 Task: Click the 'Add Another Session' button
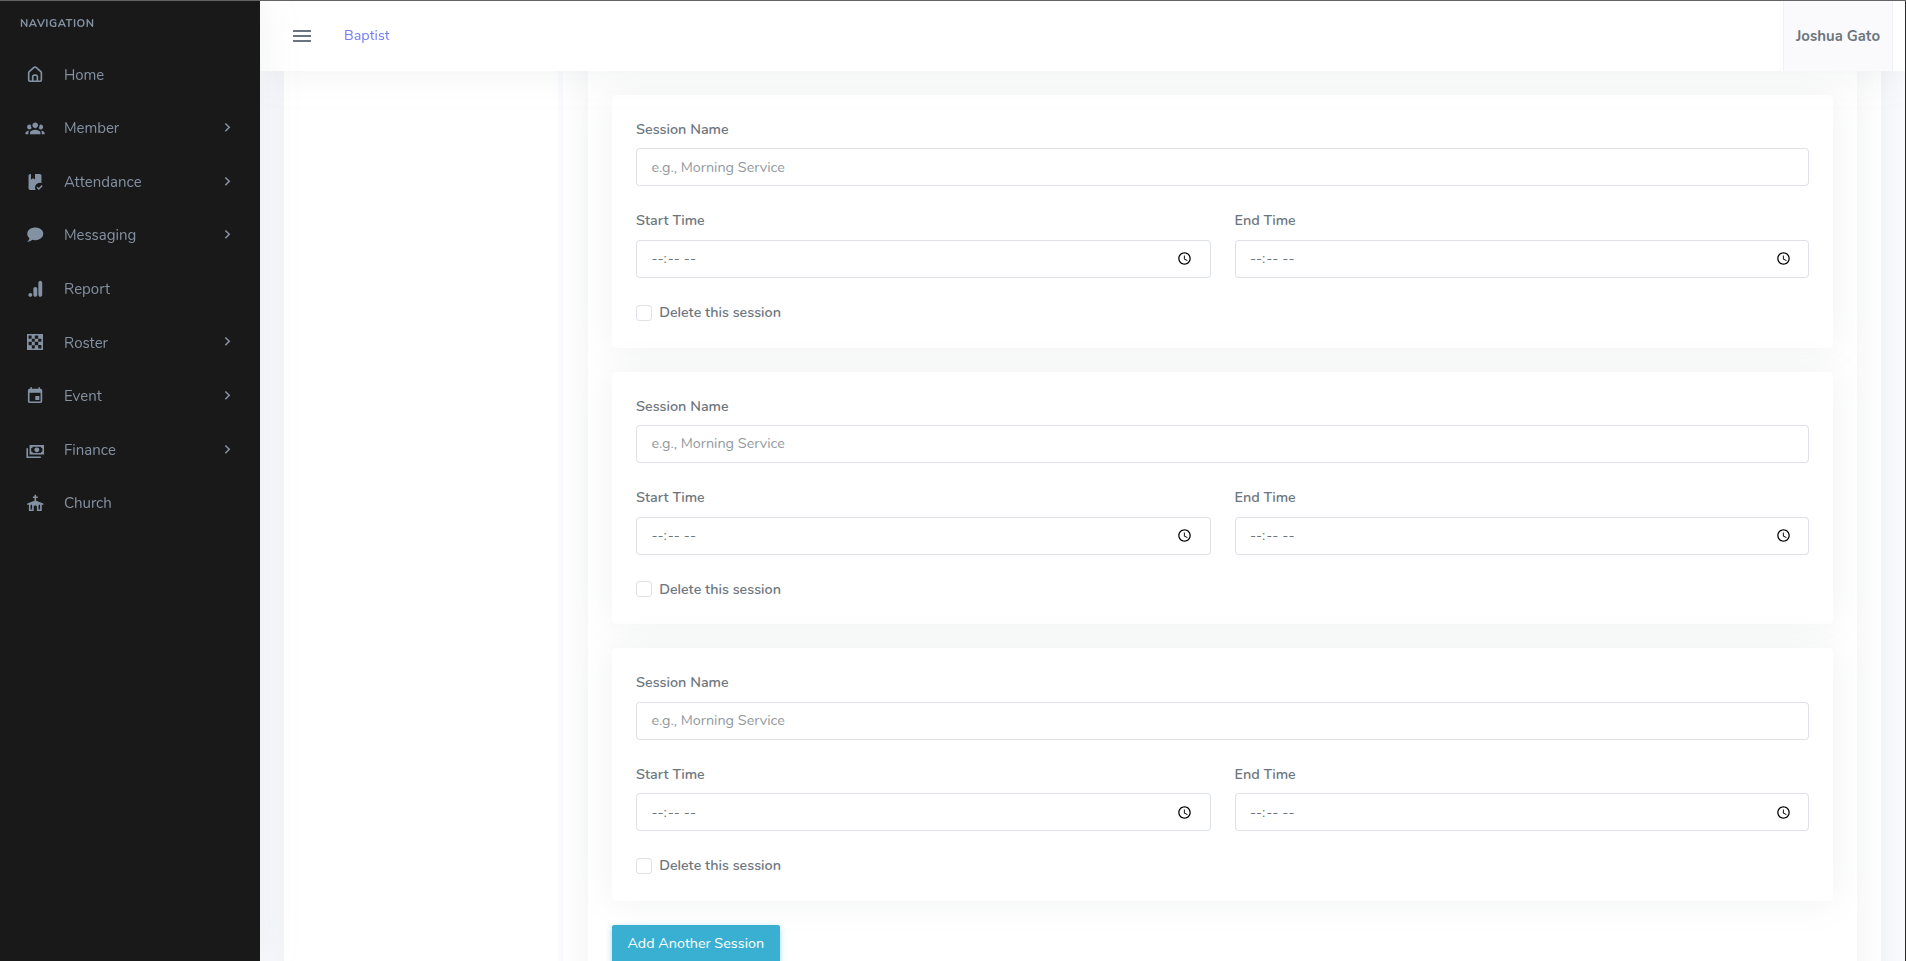694,942
